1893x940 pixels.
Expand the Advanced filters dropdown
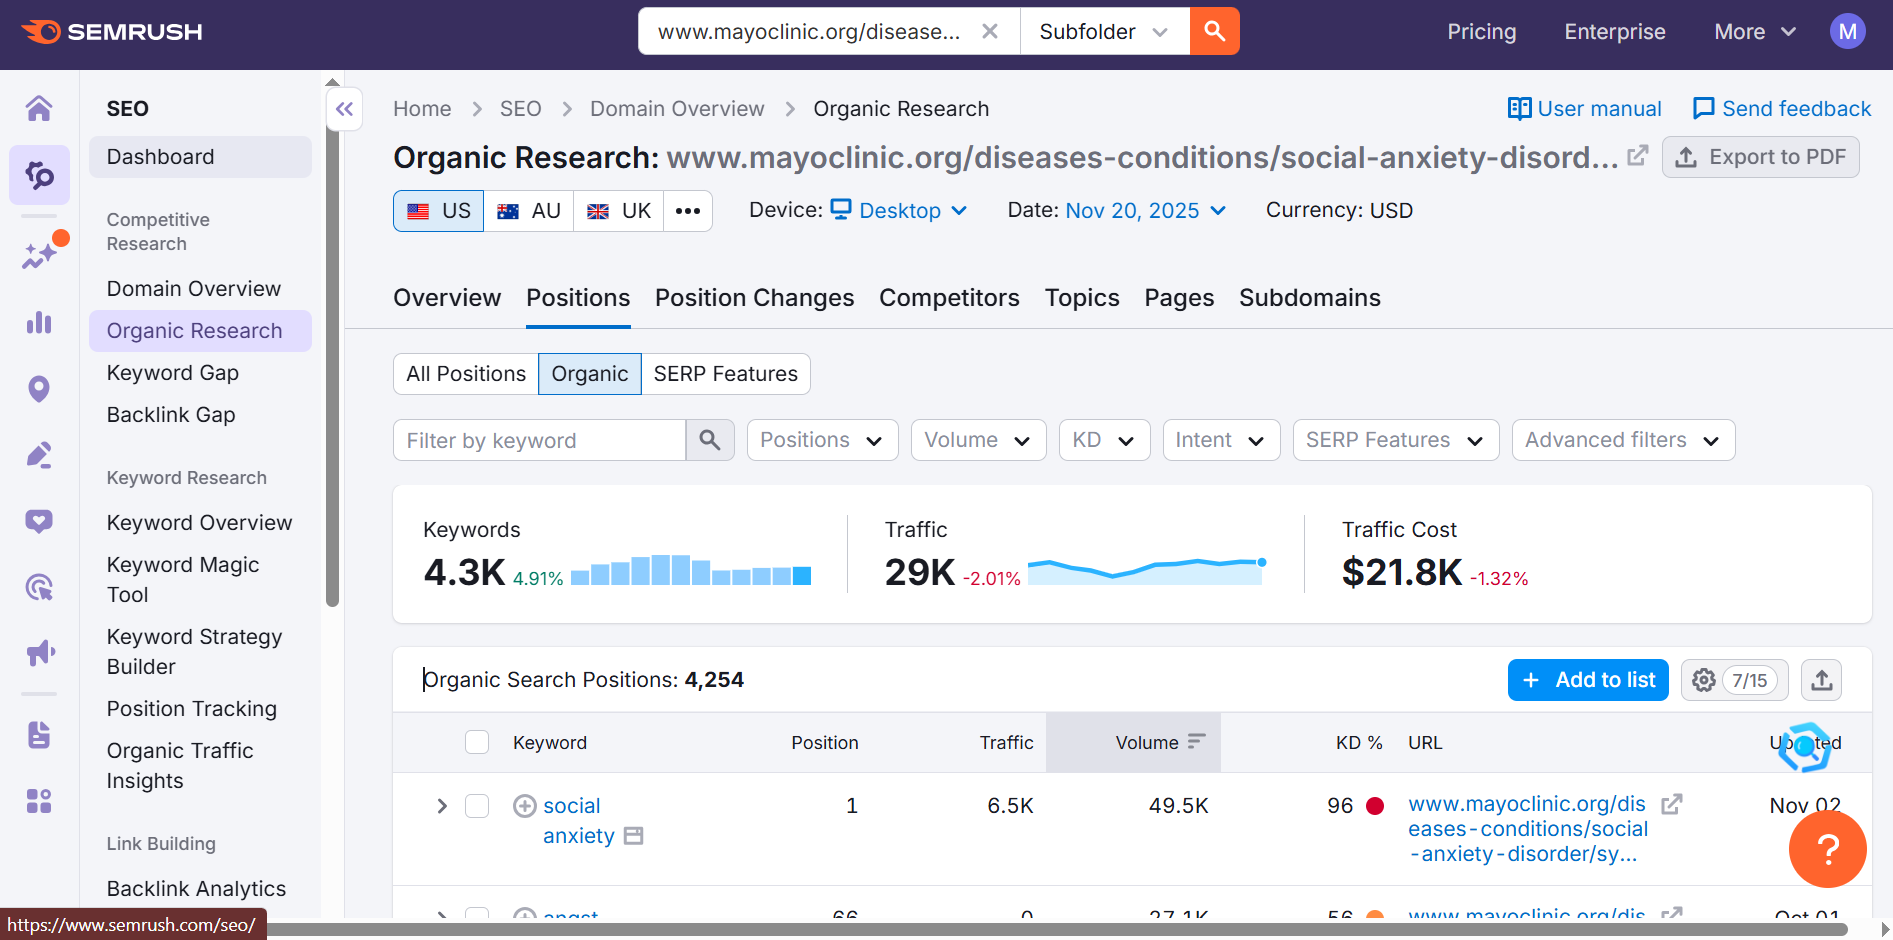pyautogui.click(x=1622, y=440)
